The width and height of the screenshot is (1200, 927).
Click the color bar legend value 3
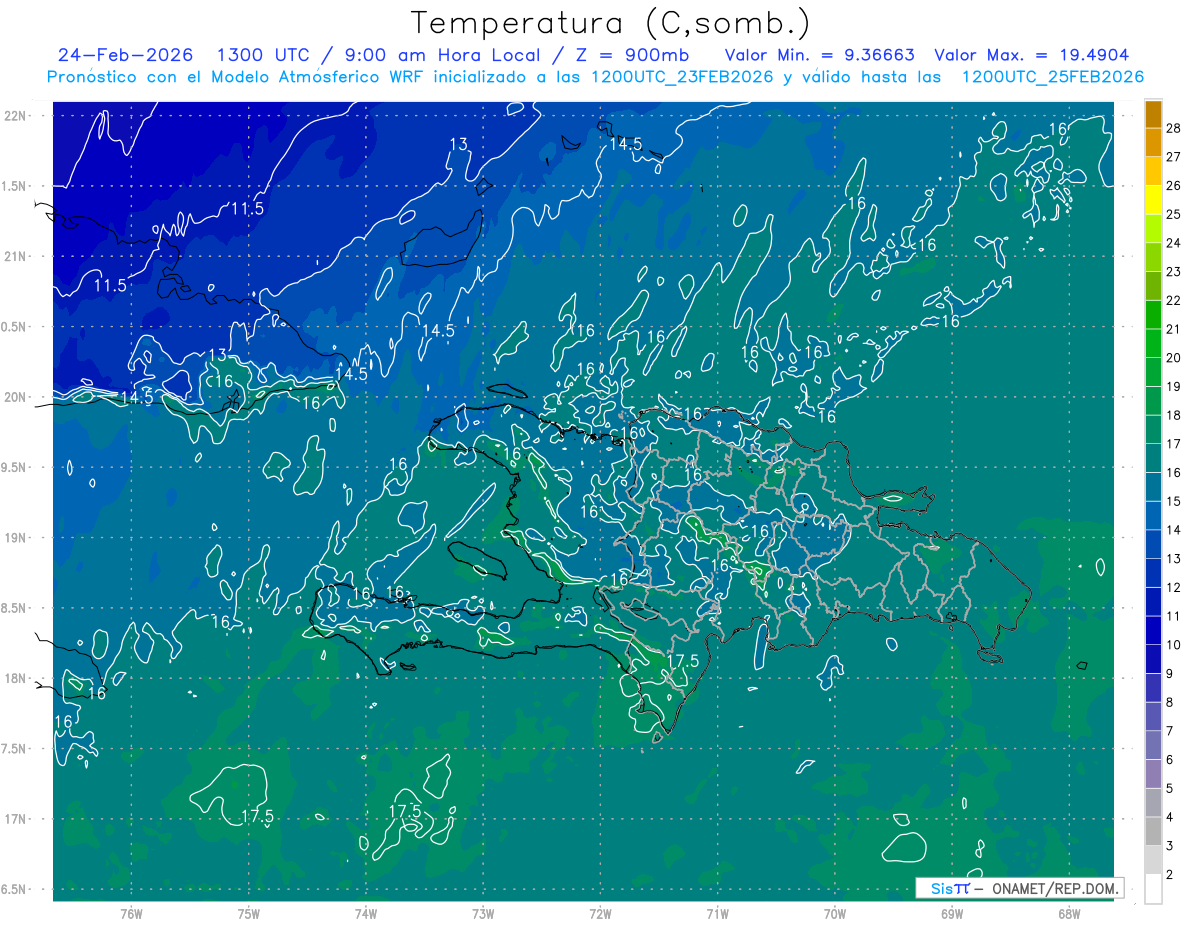(1170, 846)
